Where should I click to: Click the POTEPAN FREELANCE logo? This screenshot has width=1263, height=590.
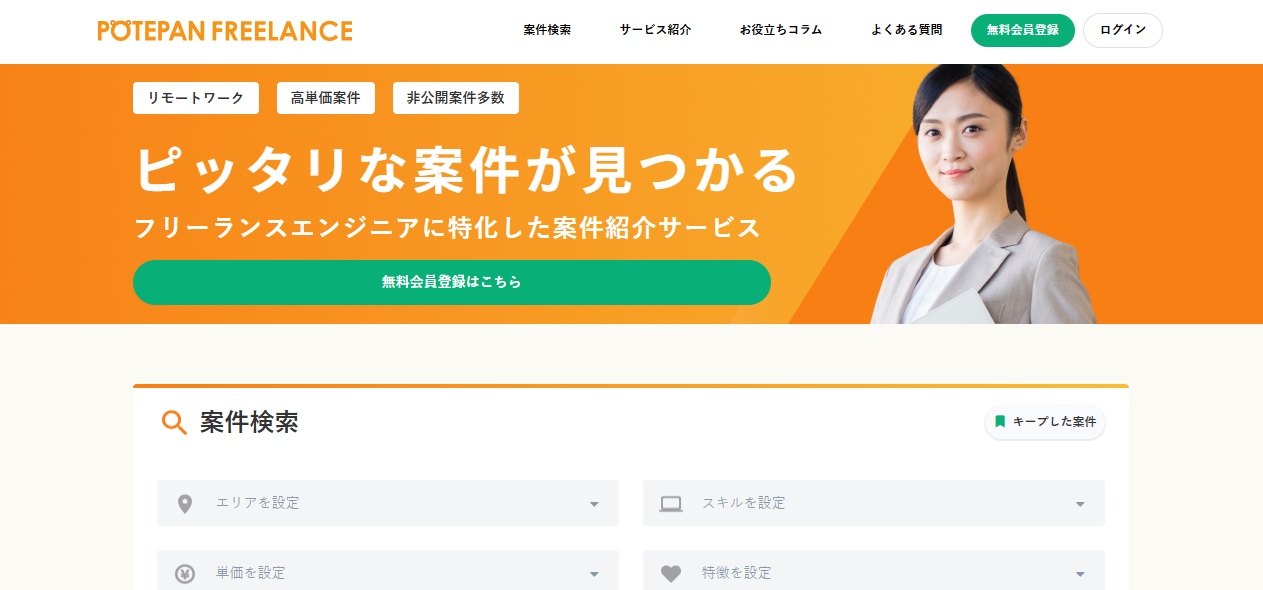click(x=225, y=30)
